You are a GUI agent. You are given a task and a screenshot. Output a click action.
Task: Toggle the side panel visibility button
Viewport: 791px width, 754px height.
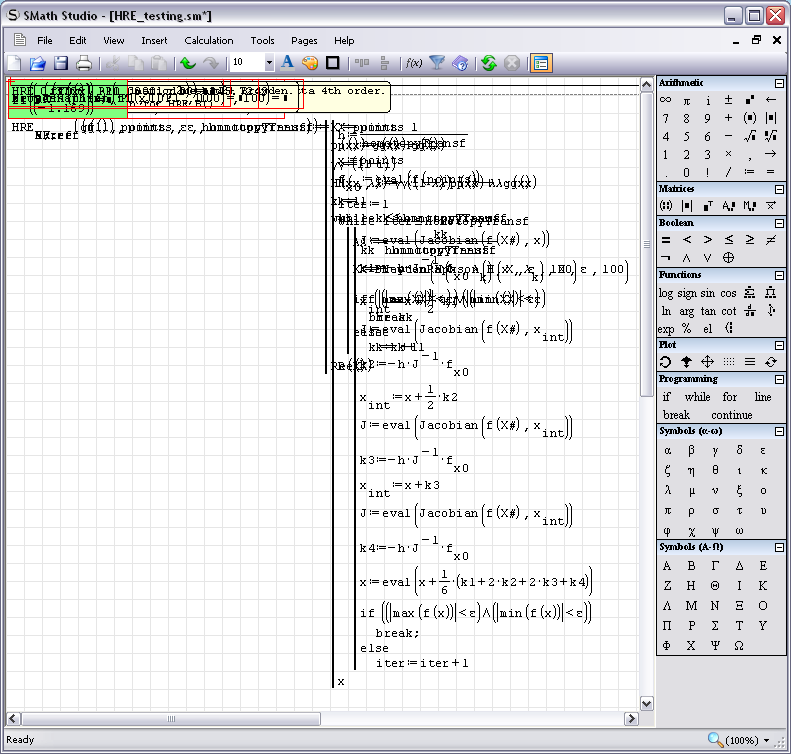tap(541, 63)
